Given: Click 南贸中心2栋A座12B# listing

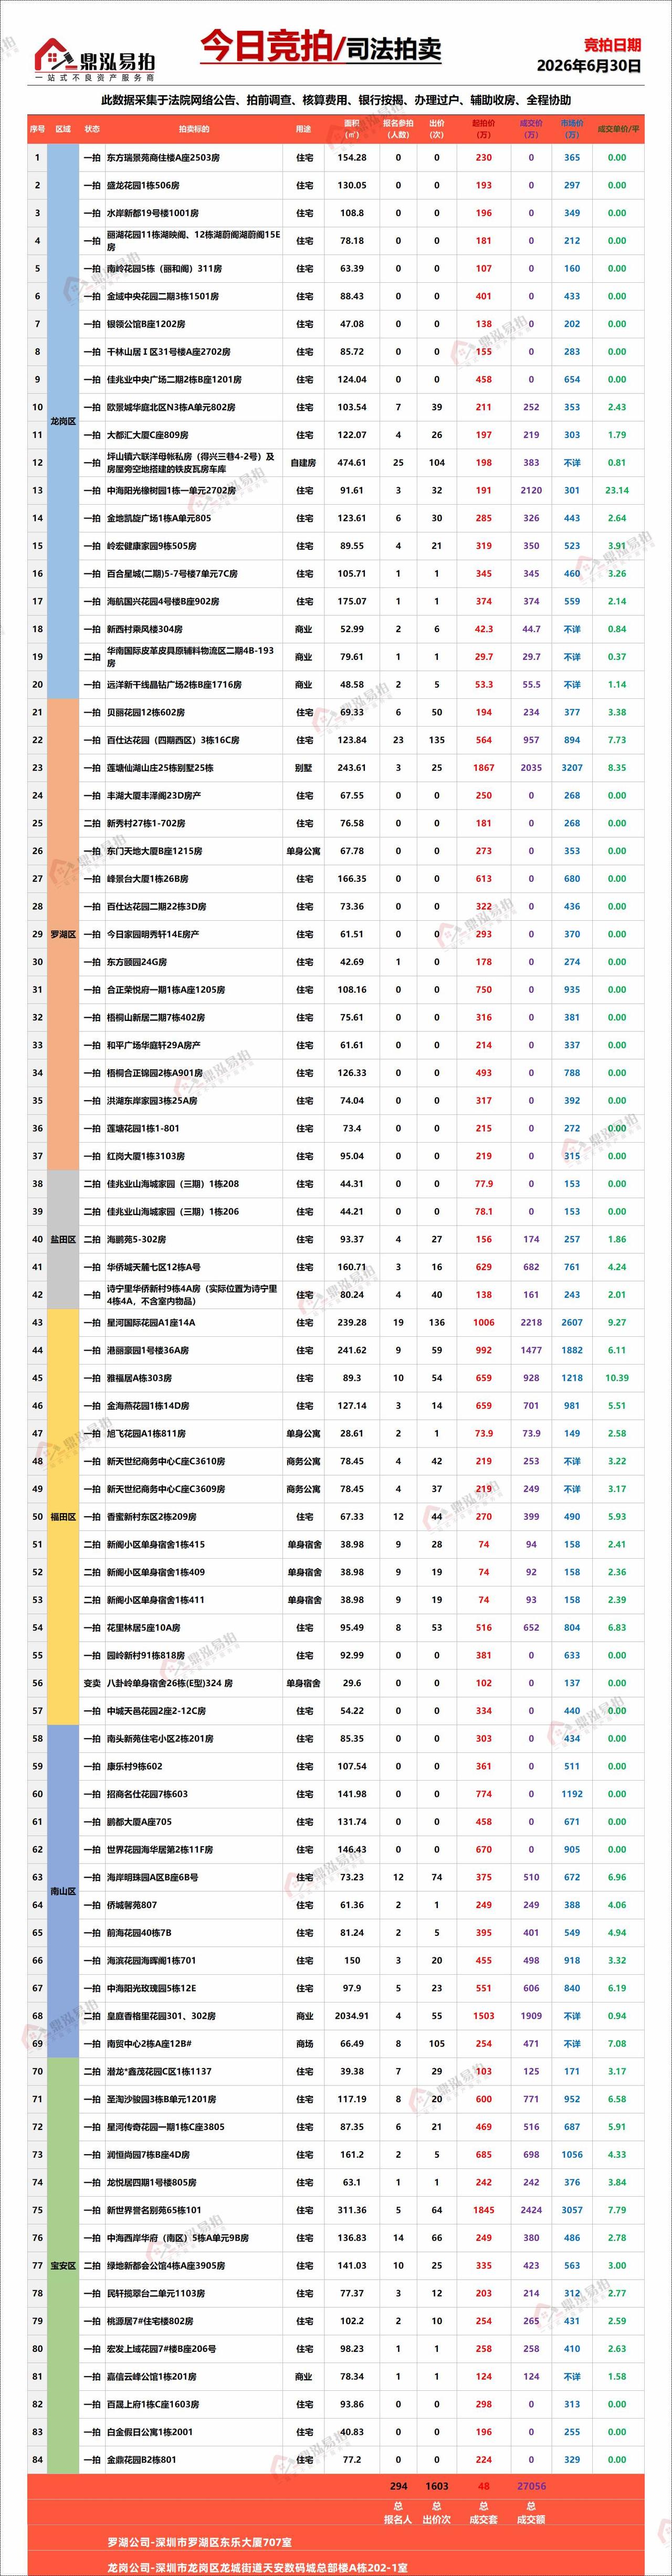Looking at the screenshot, I should (148, 2043).
